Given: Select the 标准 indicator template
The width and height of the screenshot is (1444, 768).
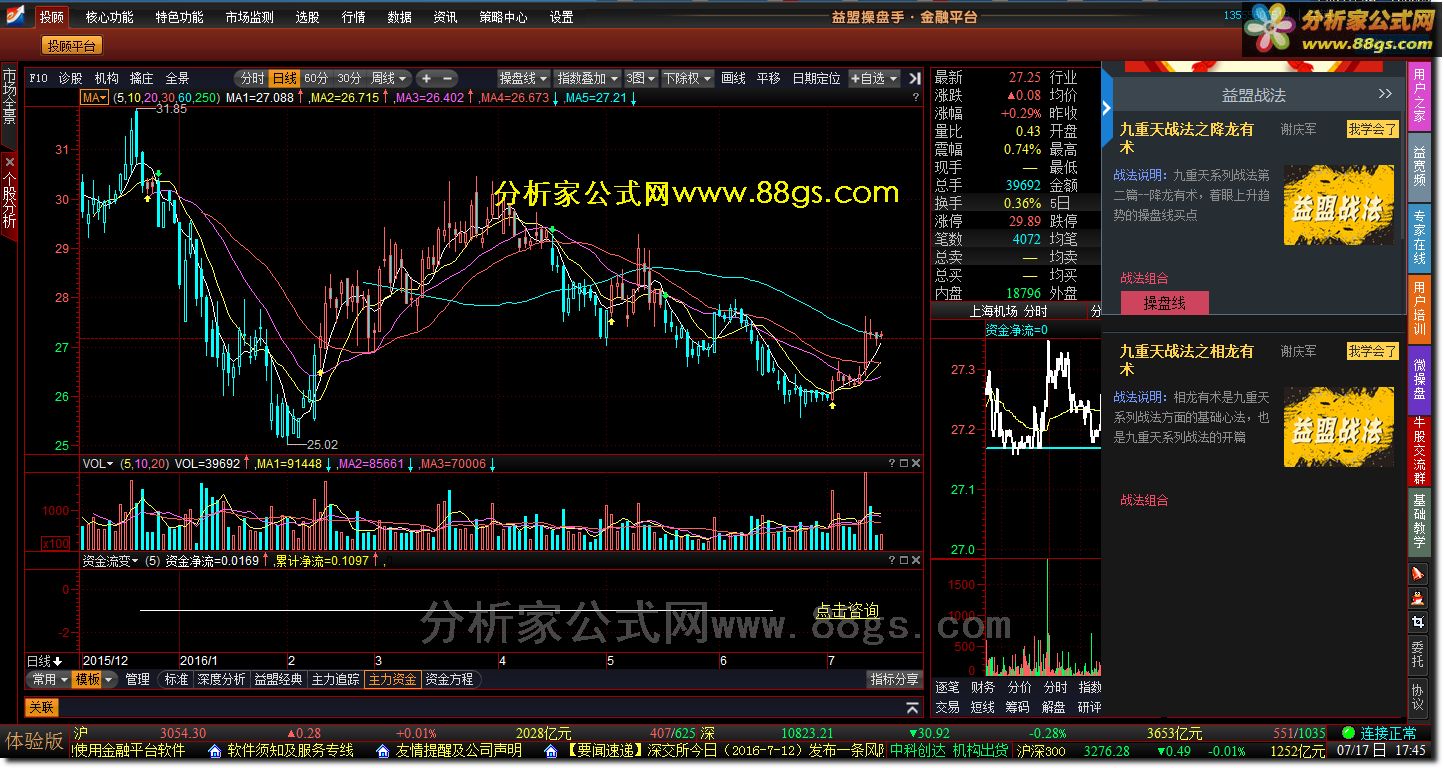Looking at the screenshot, I should click(176, 680).
